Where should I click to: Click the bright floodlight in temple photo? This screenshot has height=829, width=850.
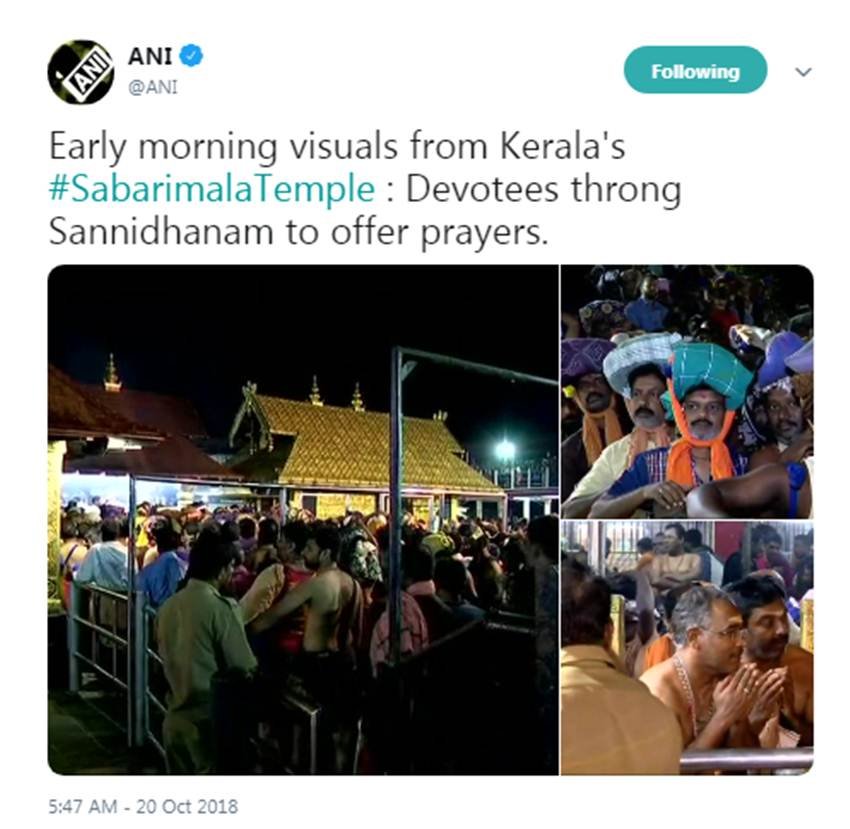click(505, 449)
